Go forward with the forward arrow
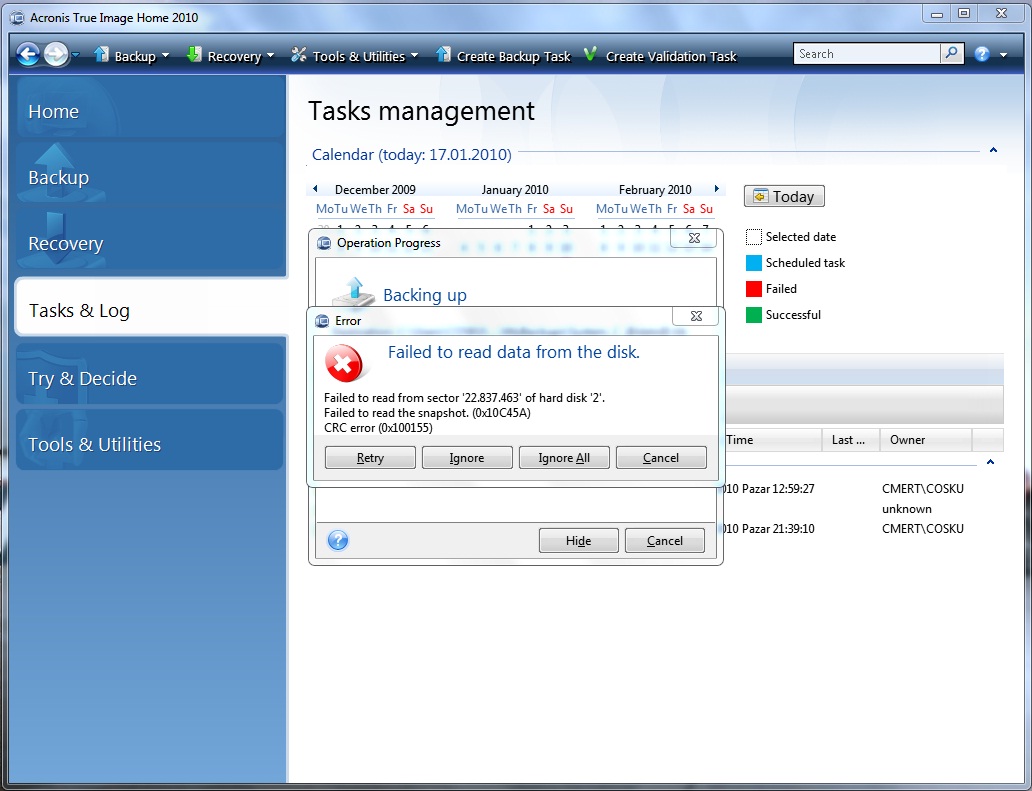 (56, 54)
